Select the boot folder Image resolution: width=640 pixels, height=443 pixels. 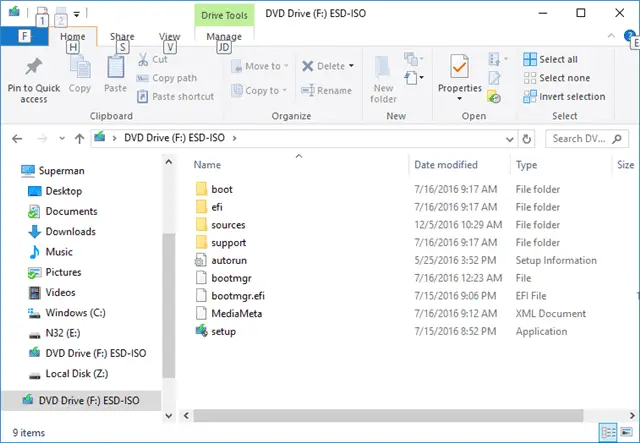pos(222,189)
